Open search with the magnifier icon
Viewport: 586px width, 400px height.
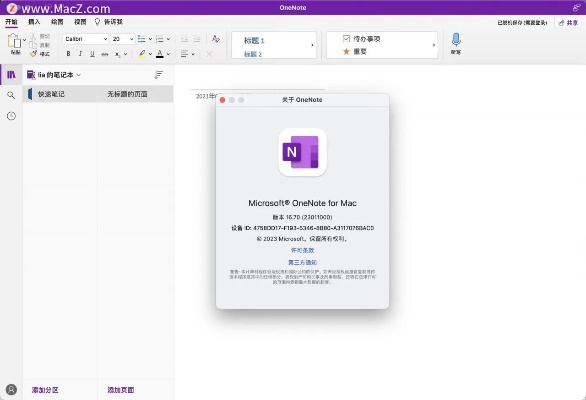(x=11, y=95)
